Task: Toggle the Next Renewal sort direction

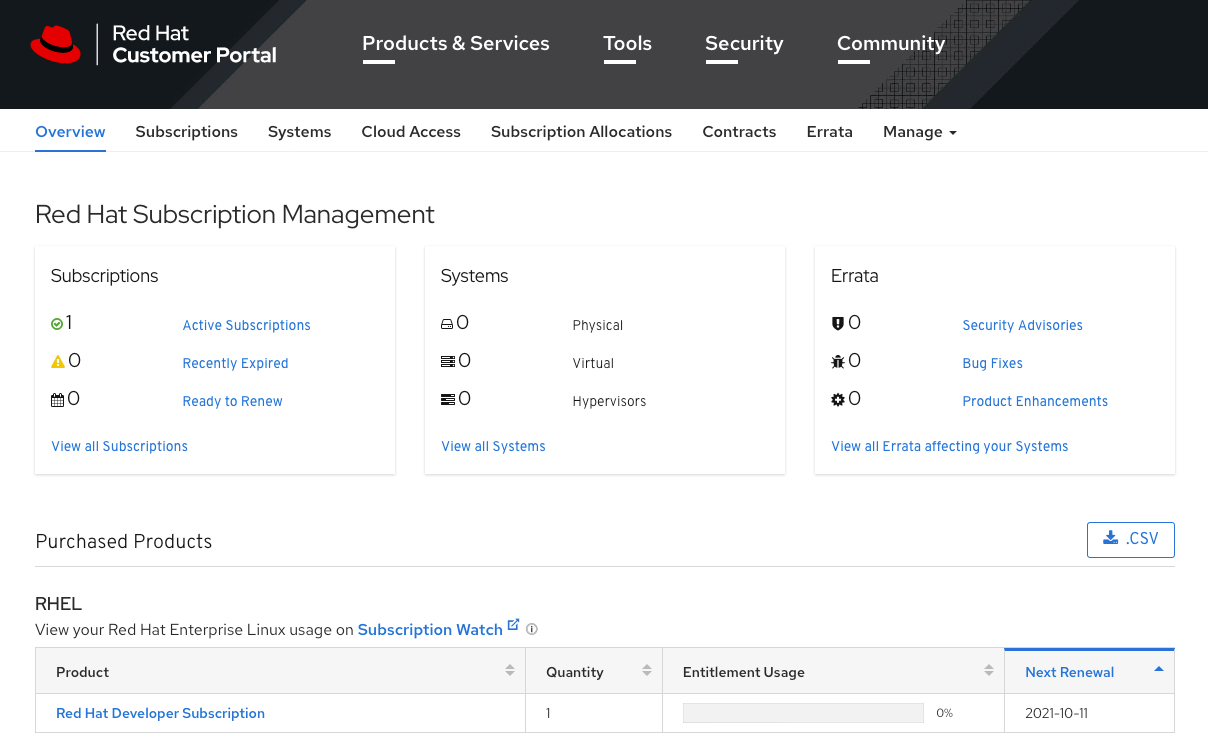Action: pos(1159,670)
